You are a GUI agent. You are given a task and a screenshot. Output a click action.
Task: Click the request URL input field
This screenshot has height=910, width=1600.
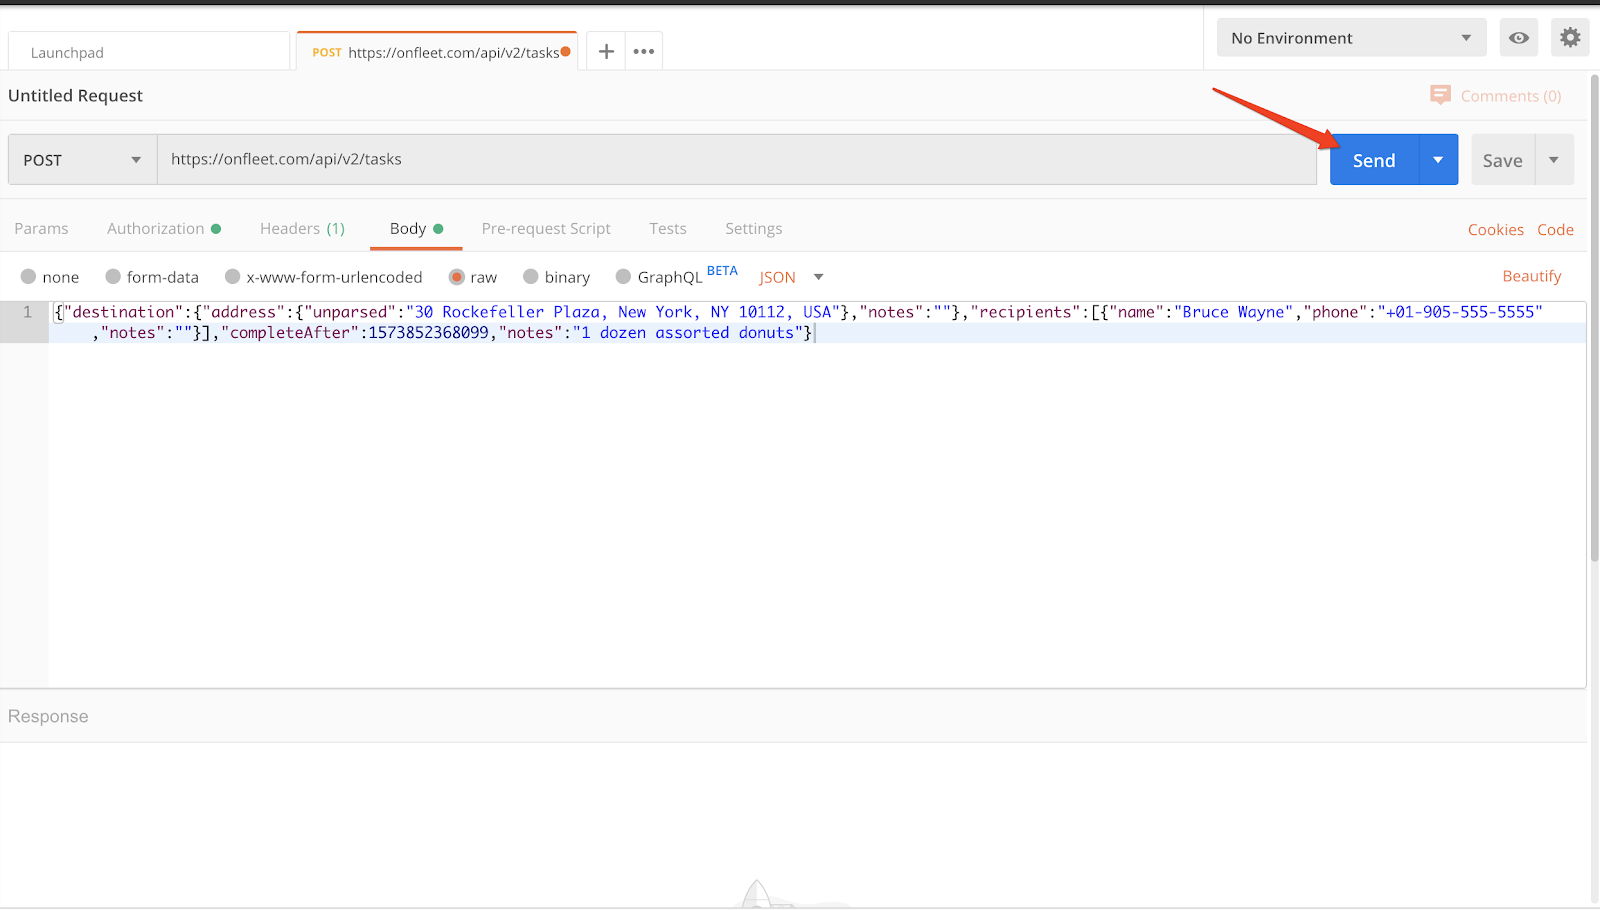click(x=737, y=160)
